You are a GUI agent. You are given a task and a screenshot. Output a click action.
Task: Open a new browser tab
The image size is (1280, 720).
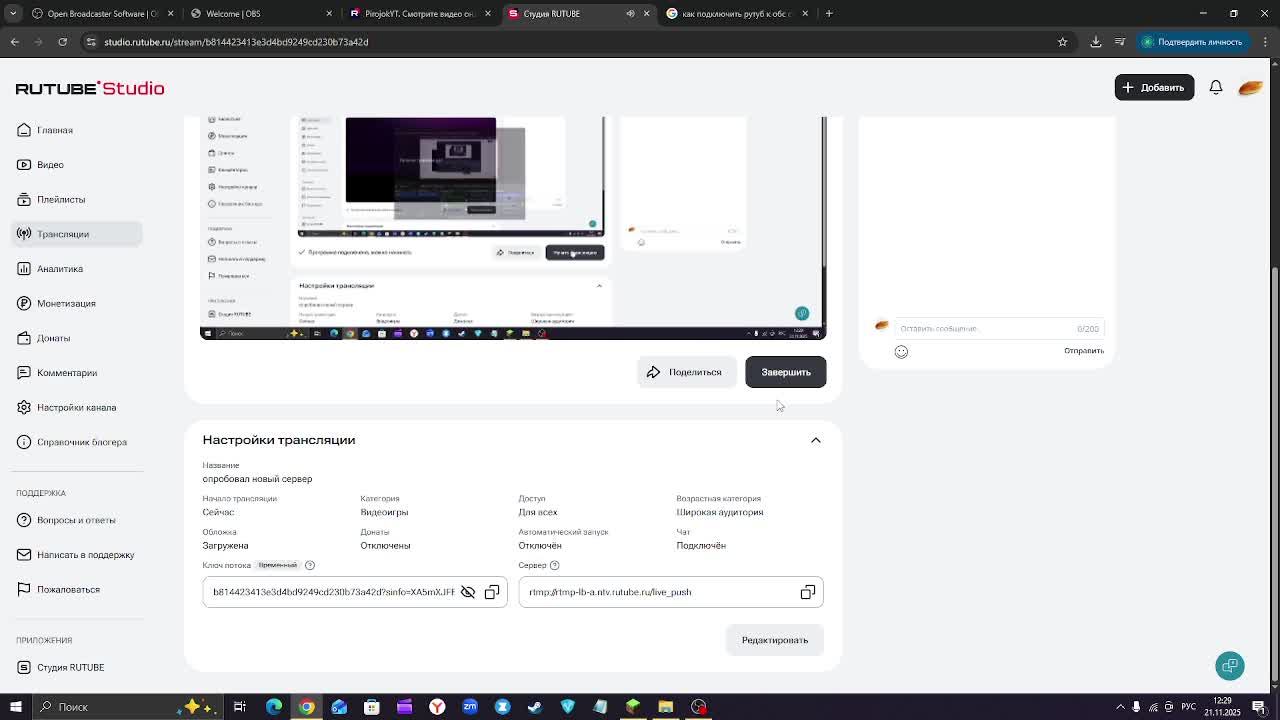pos(829,14)
